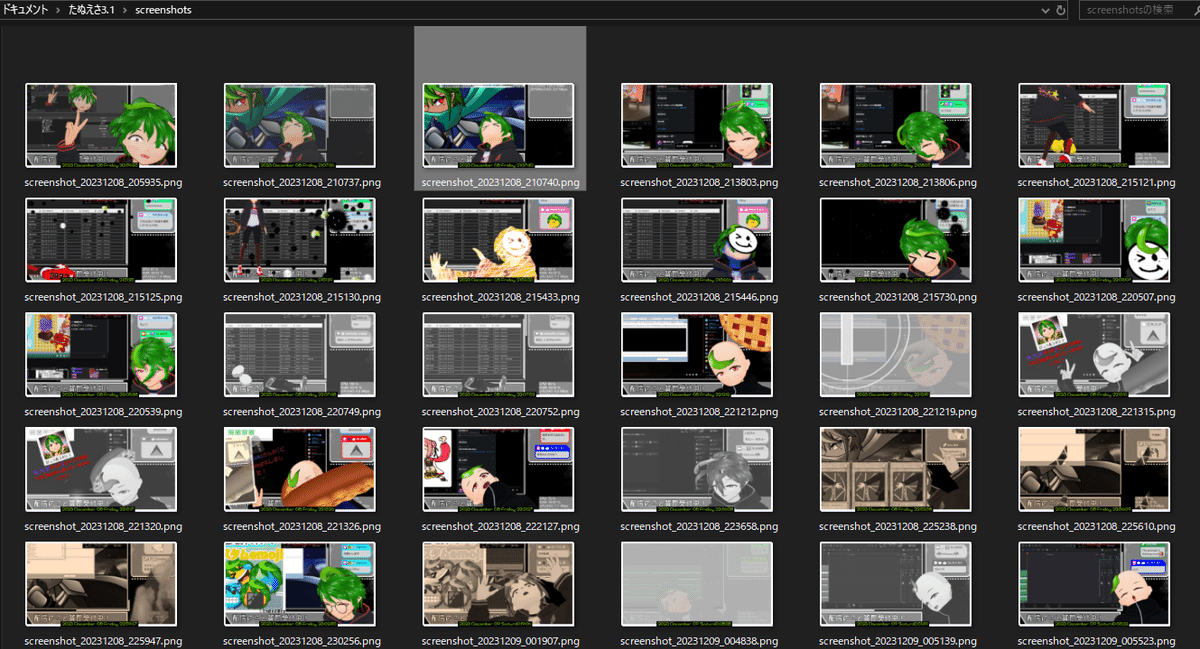Viewport: 1200px width, 649px height.
Task: Select thumbnail screenshot_20231208_215121.png
Action: 1094,125
